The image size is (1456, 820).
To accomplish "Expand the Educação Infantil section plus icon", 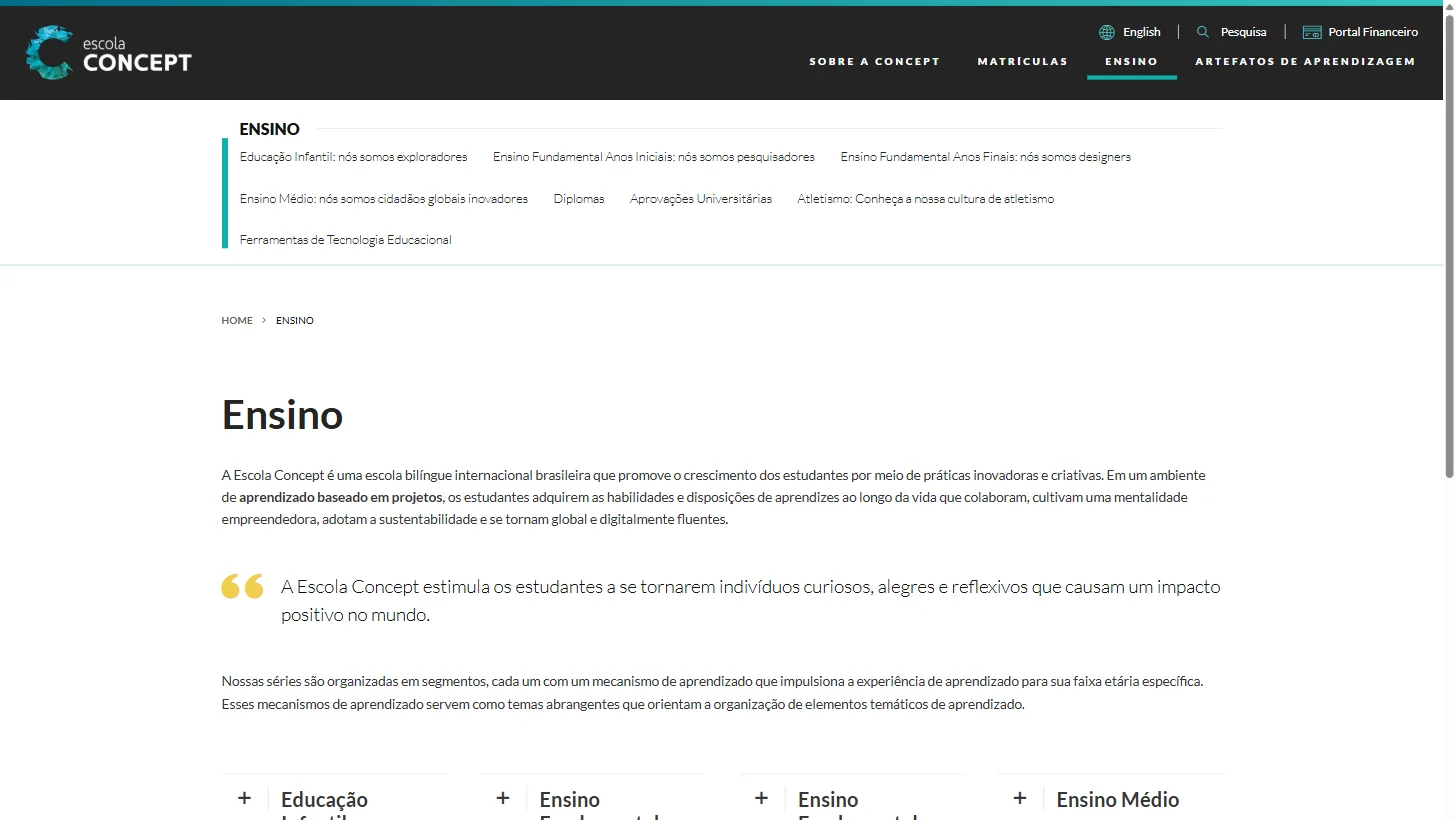I will pos(244,798).
